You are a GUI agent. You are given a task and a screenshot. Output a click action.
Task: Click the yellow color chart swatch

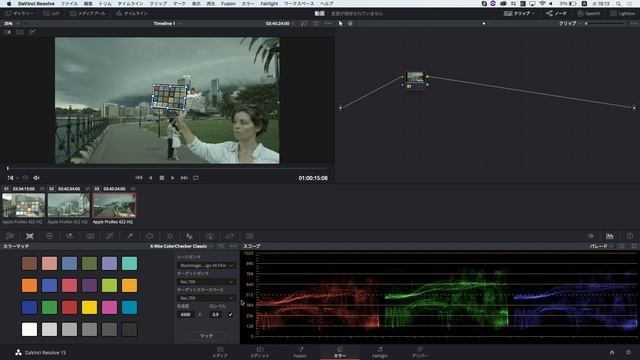tap(89, 307)
